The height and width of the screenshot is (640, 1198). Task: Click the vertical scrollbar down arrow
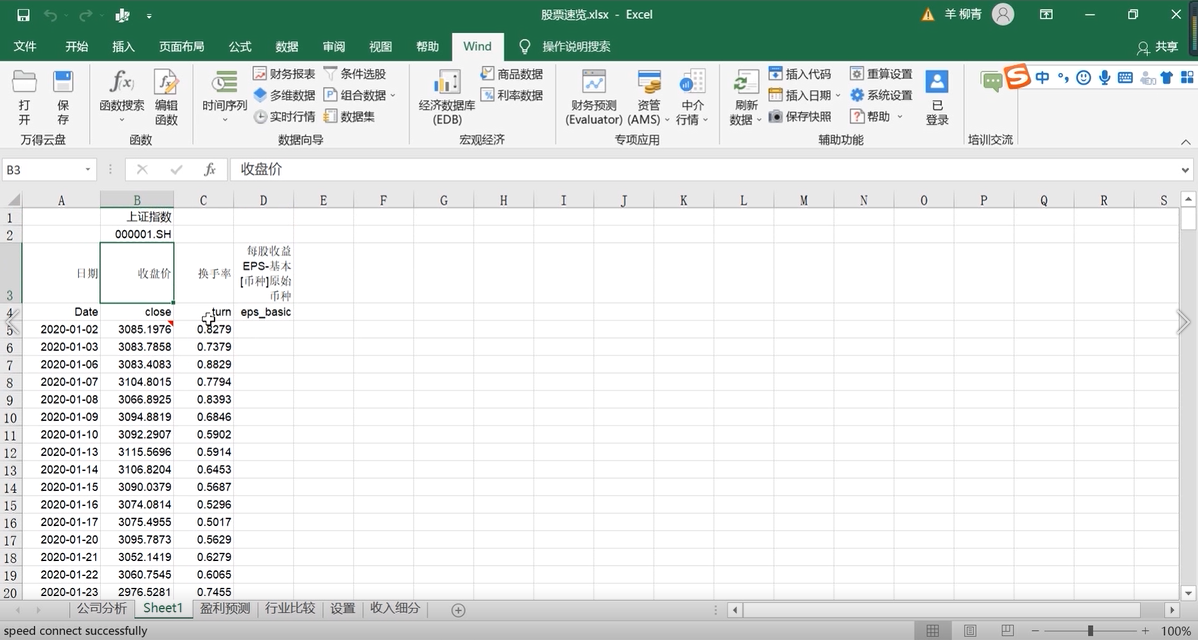click(x=1188, y=593)
